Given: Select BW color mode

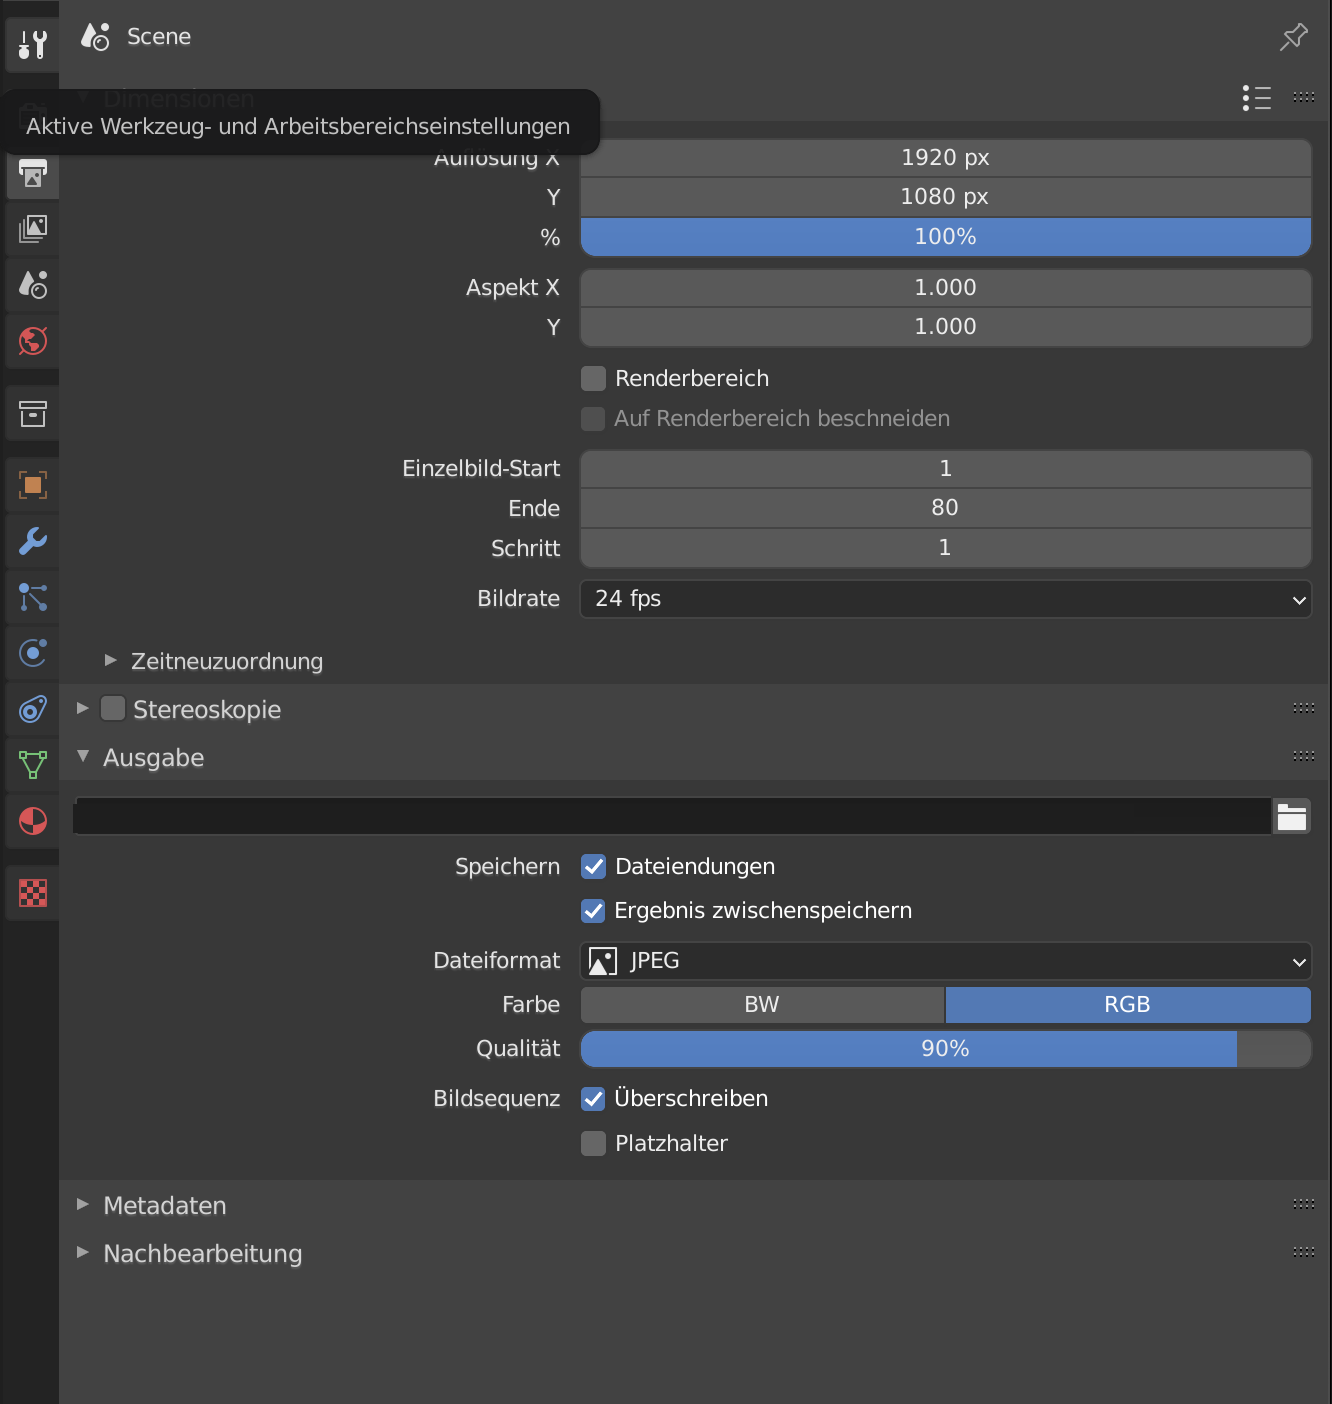Looking at the screenshot, I should 762,1005.
